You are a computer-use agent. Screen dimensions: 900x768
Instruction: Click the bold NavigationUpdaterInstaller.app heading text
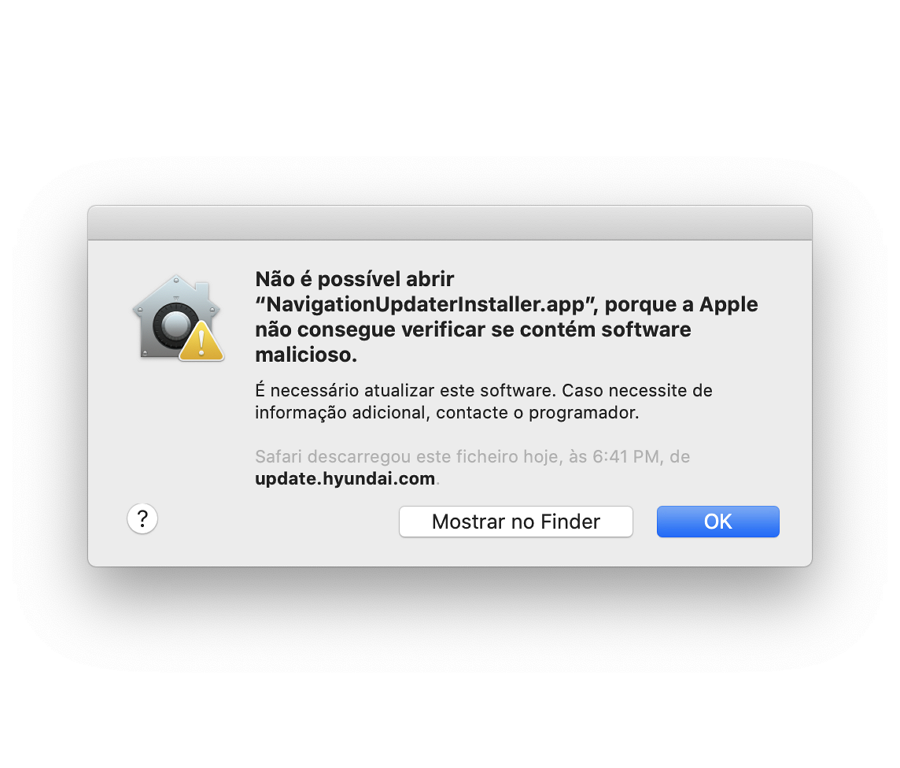pyautogui.click(x=426, y=304)
